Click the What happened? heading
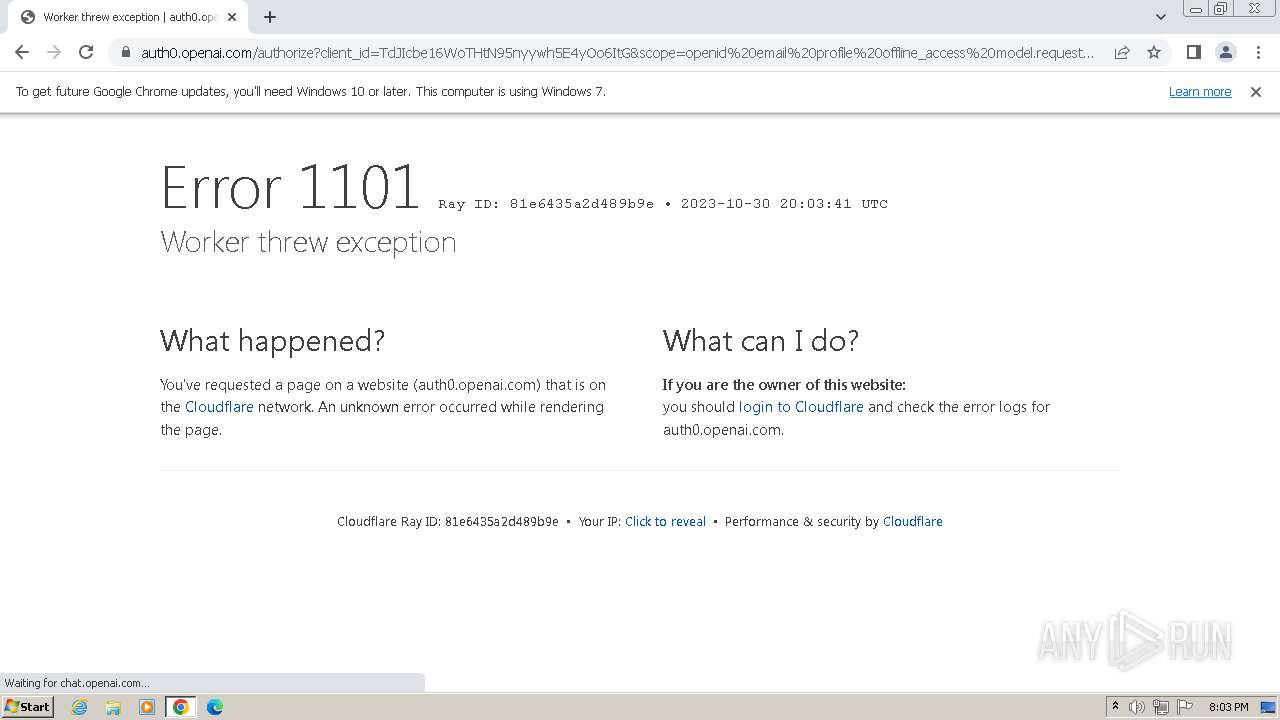The height and width of the screenshot is (720, 1280). tap(272, 341)
